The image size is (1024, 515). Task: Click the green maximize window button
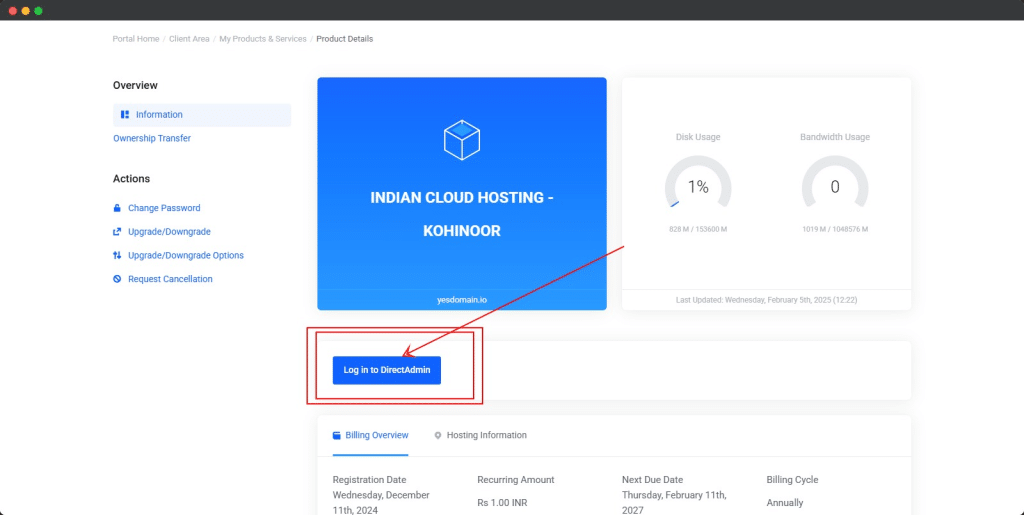39,11
